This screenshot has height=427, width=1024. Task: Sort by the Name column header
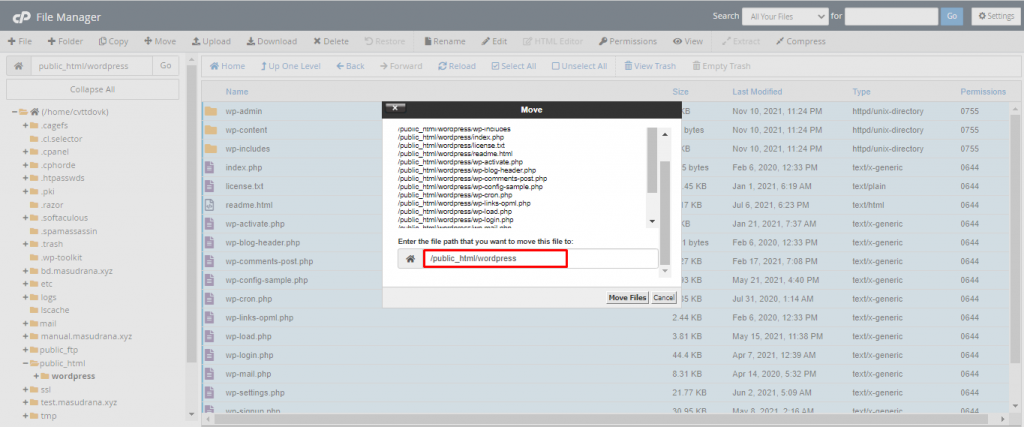click(237, 92)
